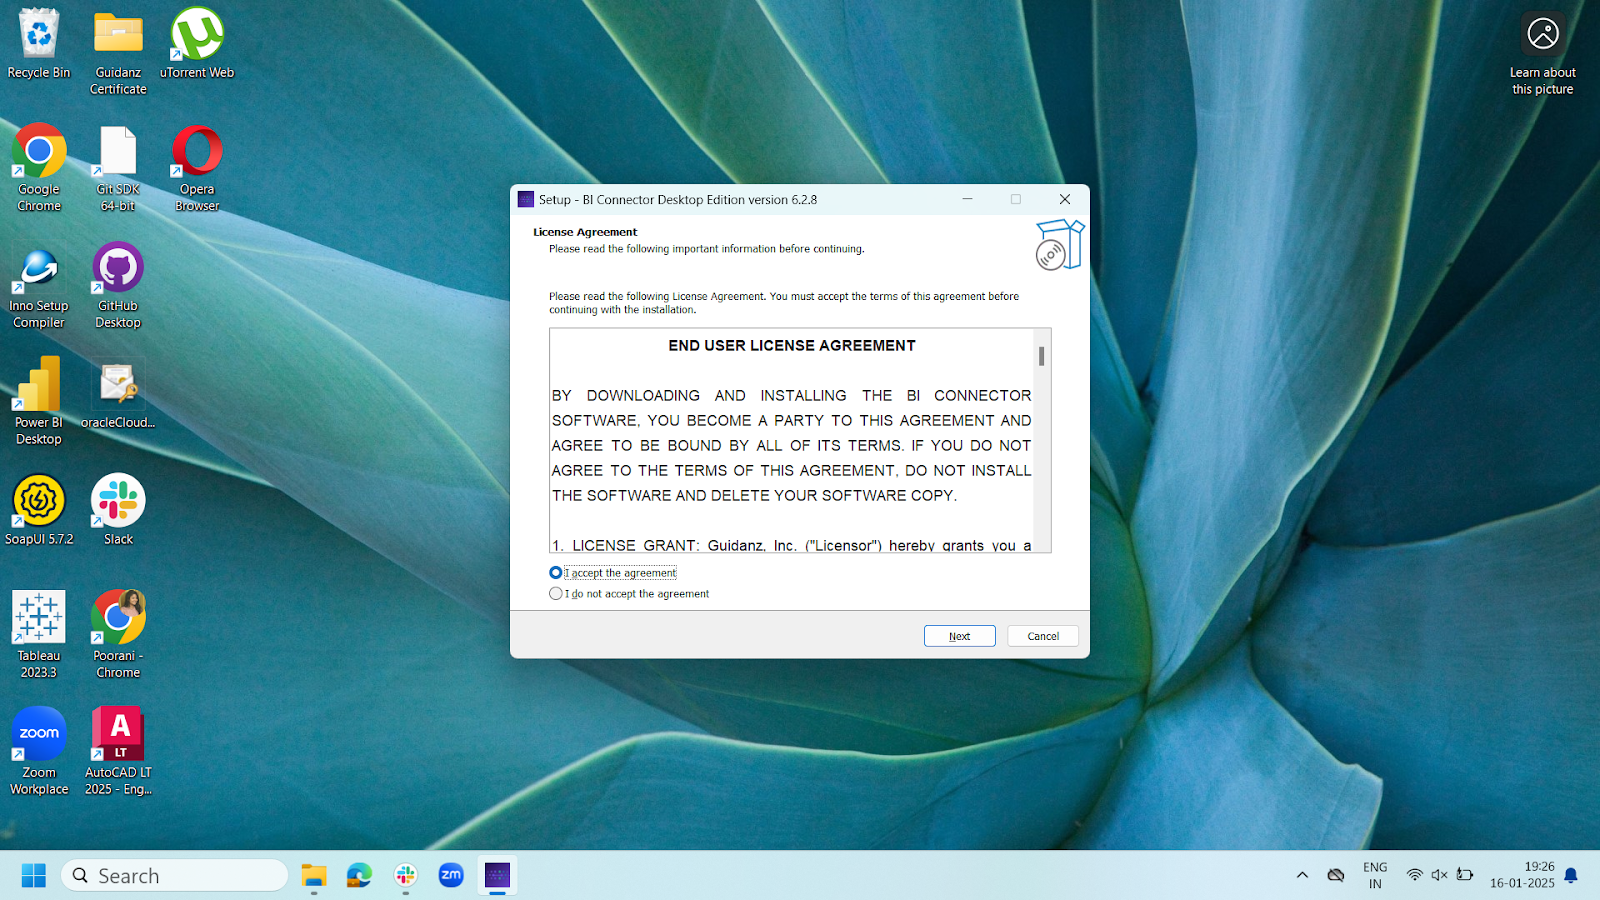
Task: Select 'I accept the agreement' radio button
Action: point(556,573)
